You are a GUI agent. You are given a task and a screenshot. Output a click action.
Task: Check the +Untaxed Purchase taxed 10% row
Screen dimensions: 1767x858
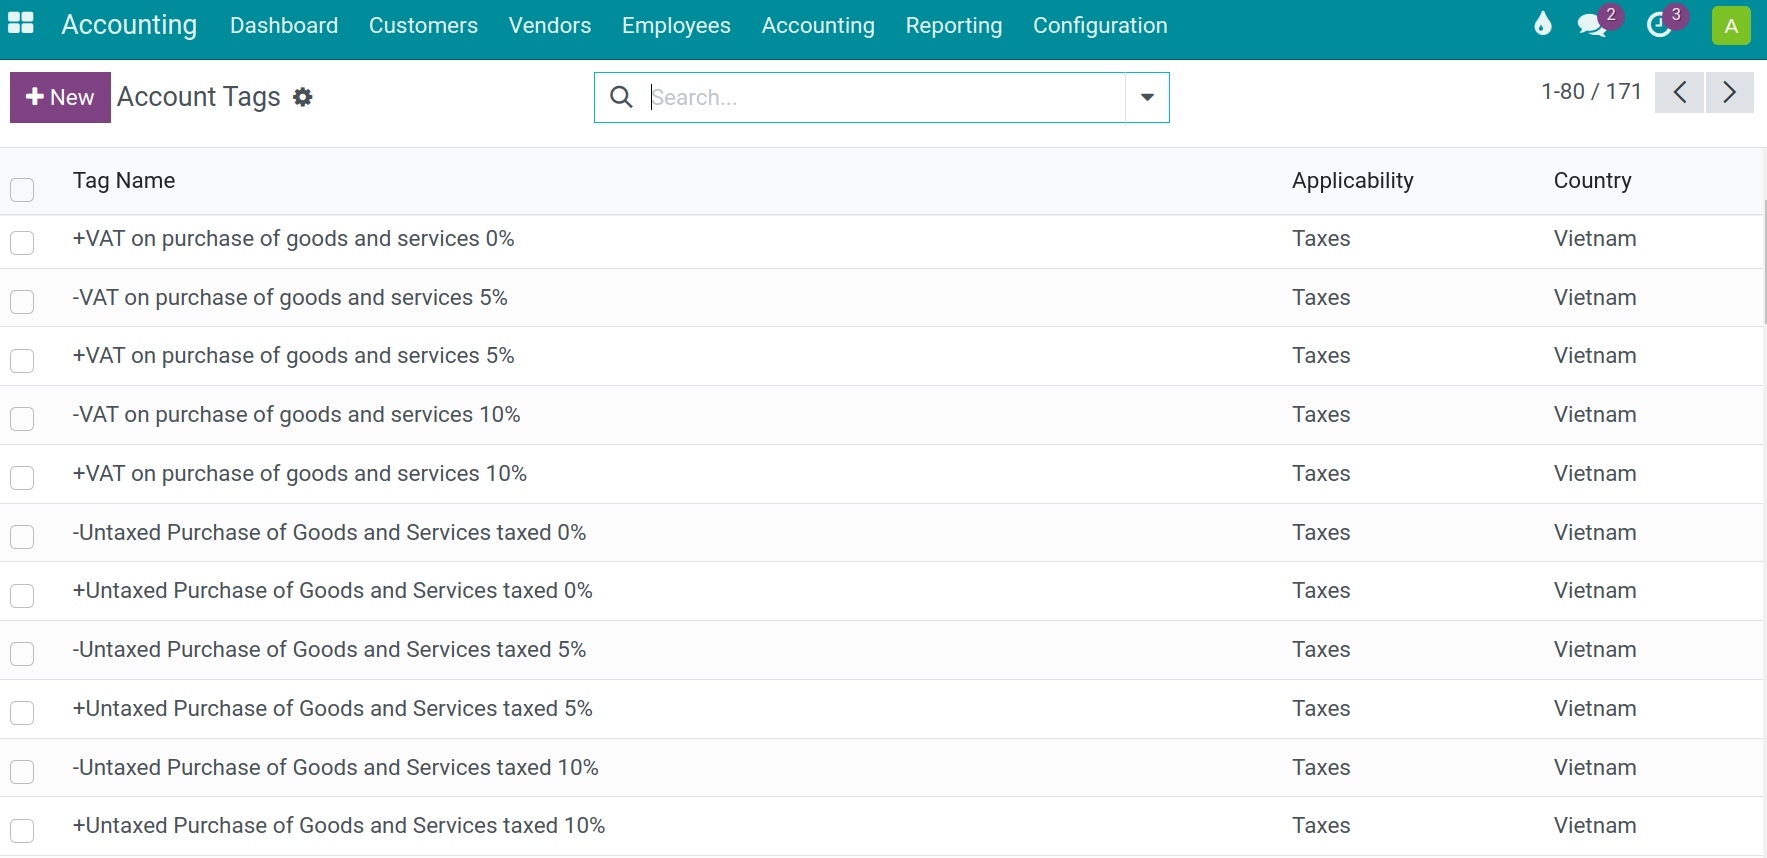click(x=22, y=830)
